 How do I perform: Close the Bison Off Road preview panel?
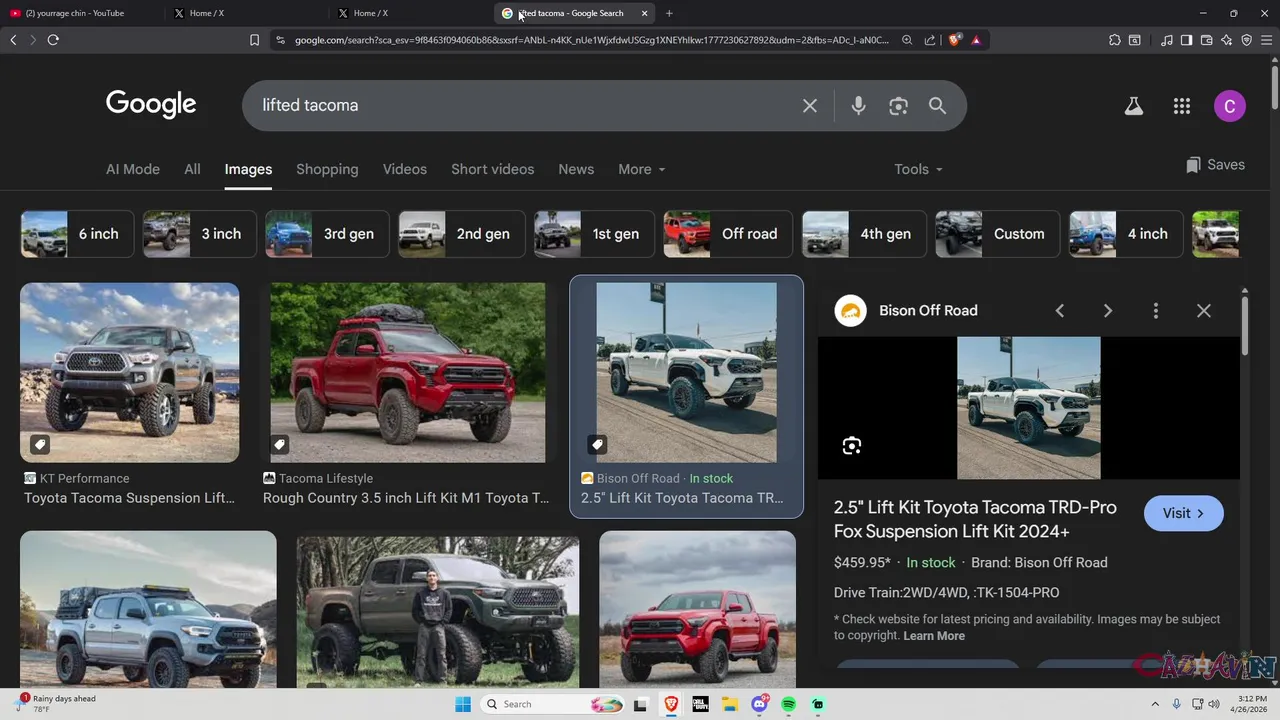pos(1204,311)
